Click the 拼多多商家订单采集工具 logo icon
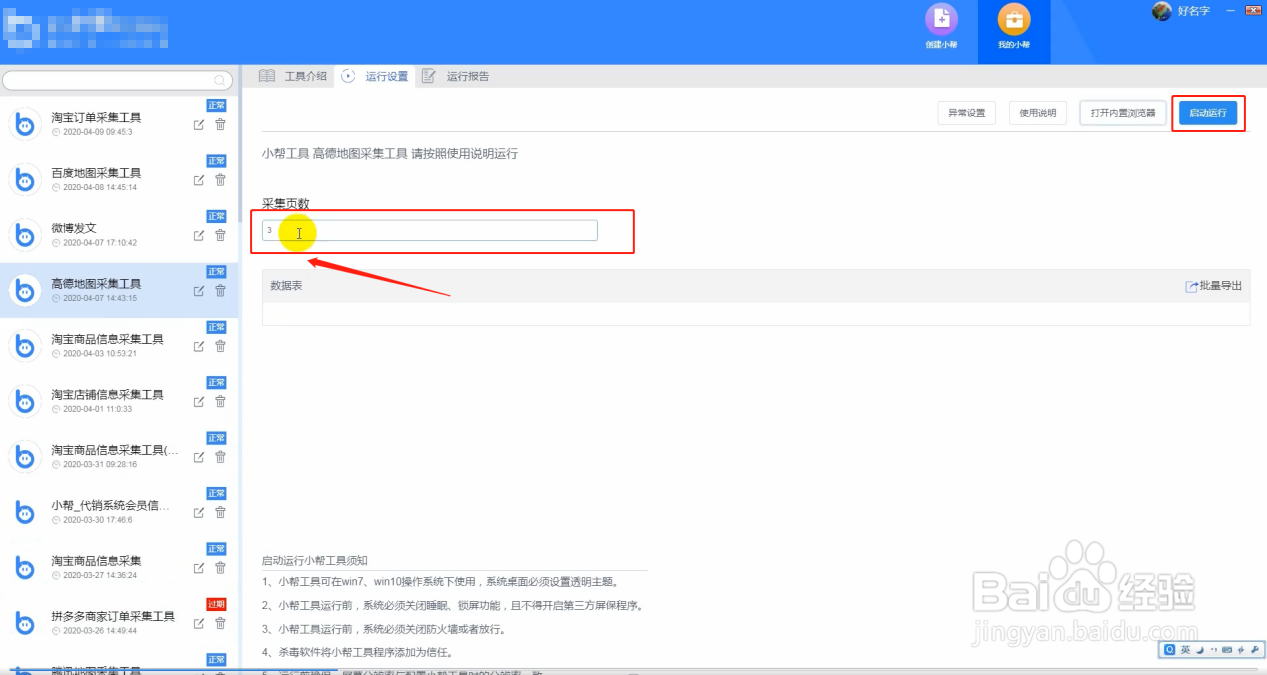 coord(24,623)
